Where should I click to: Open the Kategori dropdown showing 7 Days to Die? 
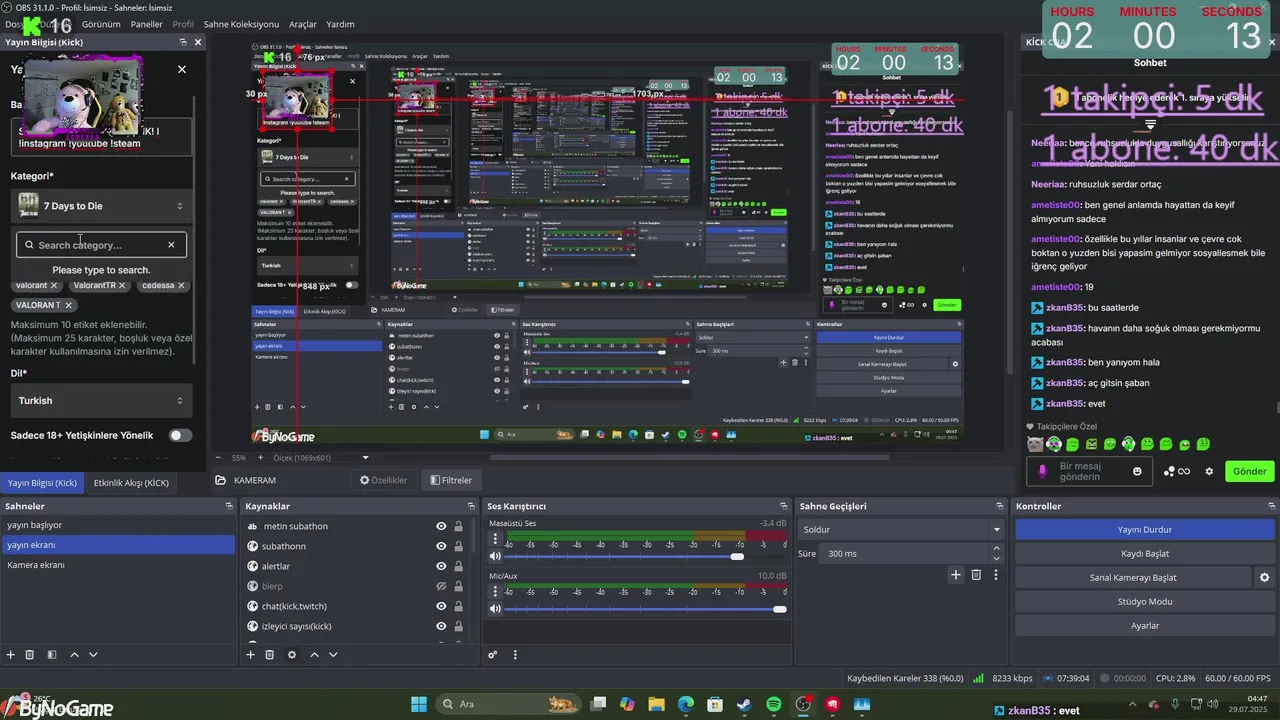coord(101,206)
